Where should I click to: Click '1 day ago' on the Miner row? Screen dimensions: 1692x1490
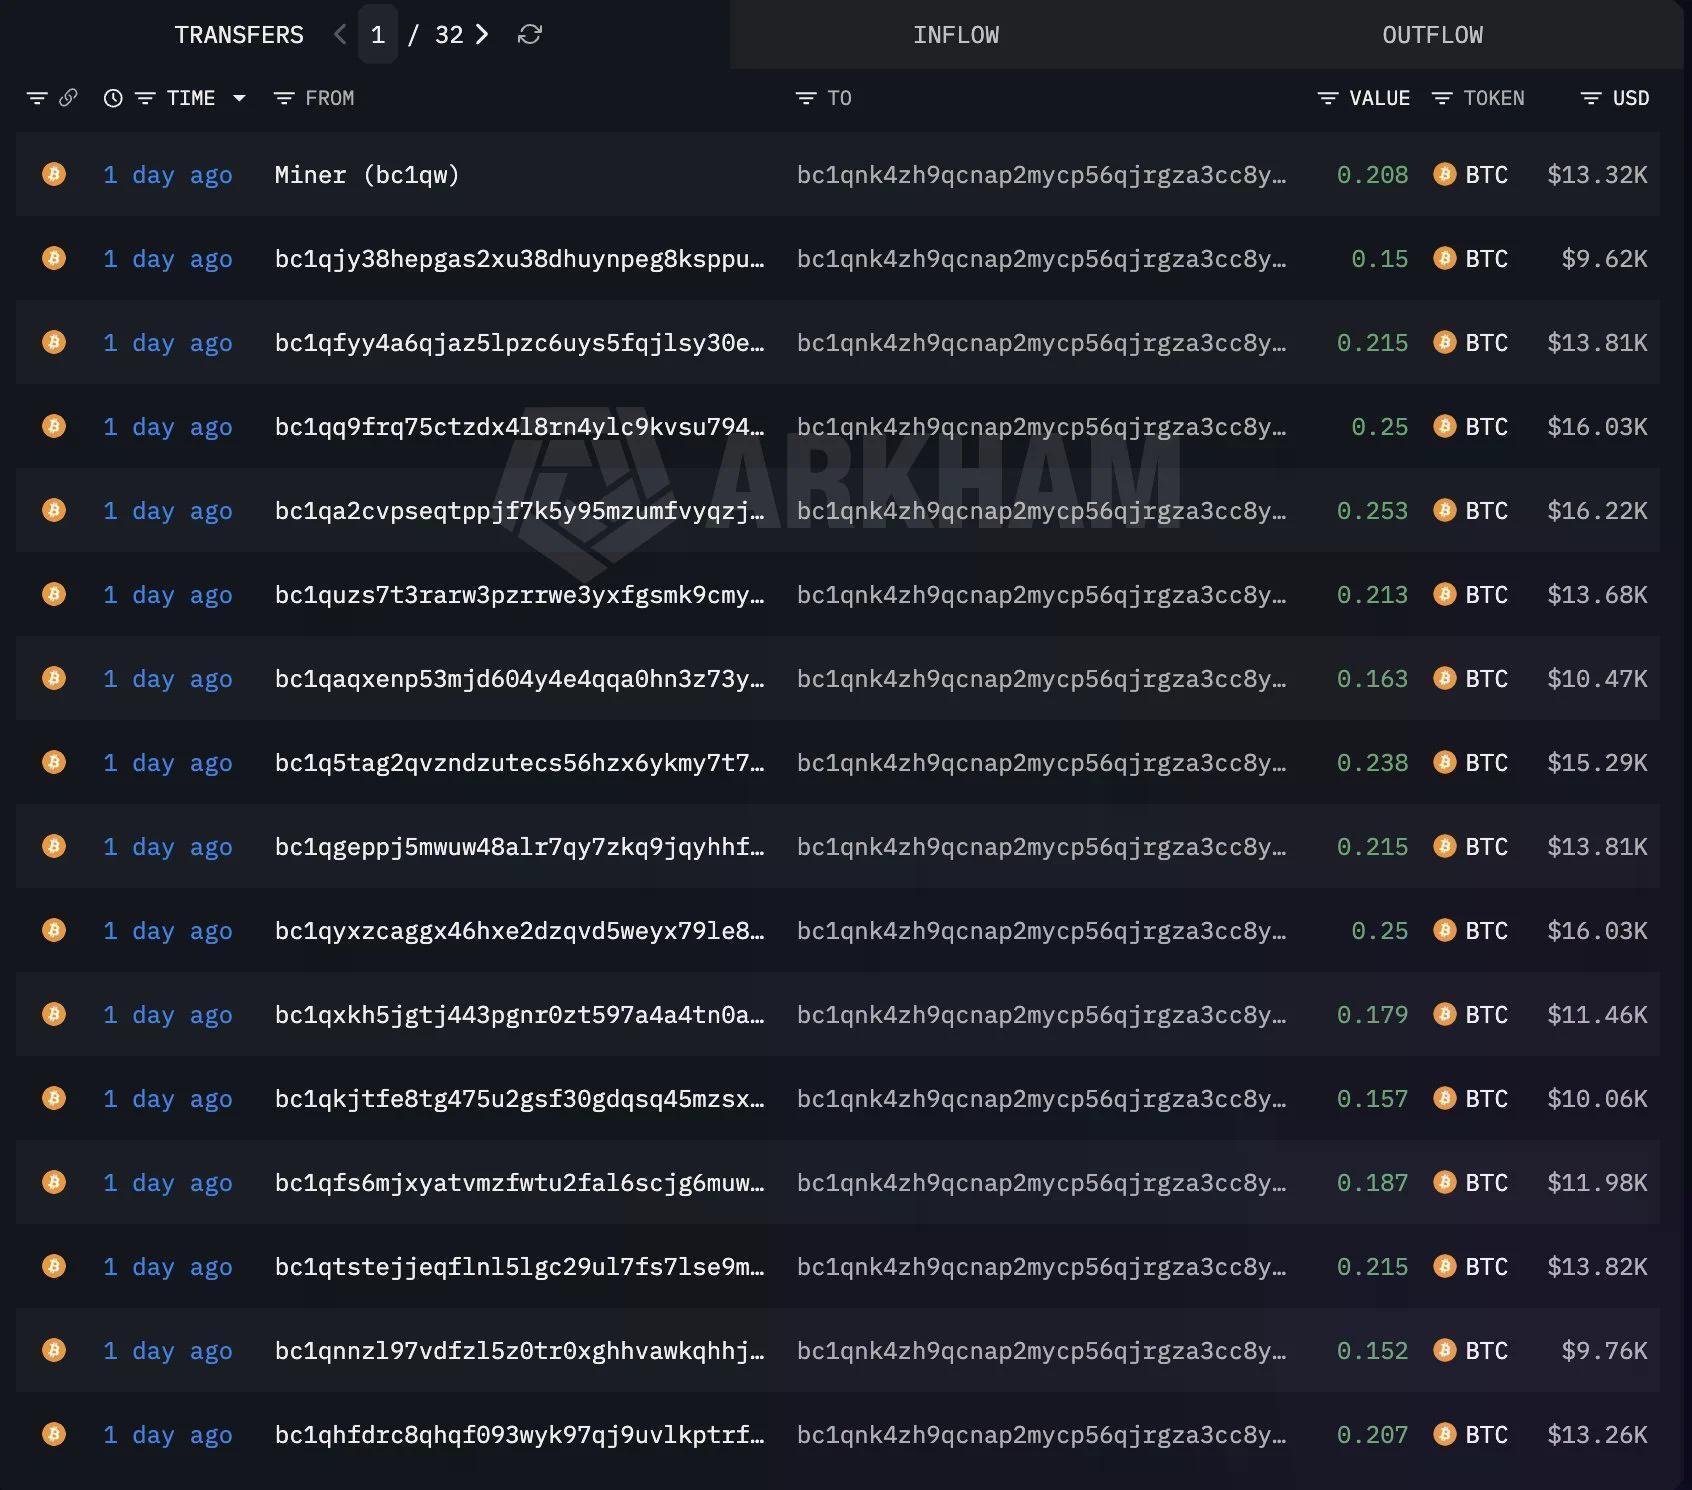click(168, 175)
